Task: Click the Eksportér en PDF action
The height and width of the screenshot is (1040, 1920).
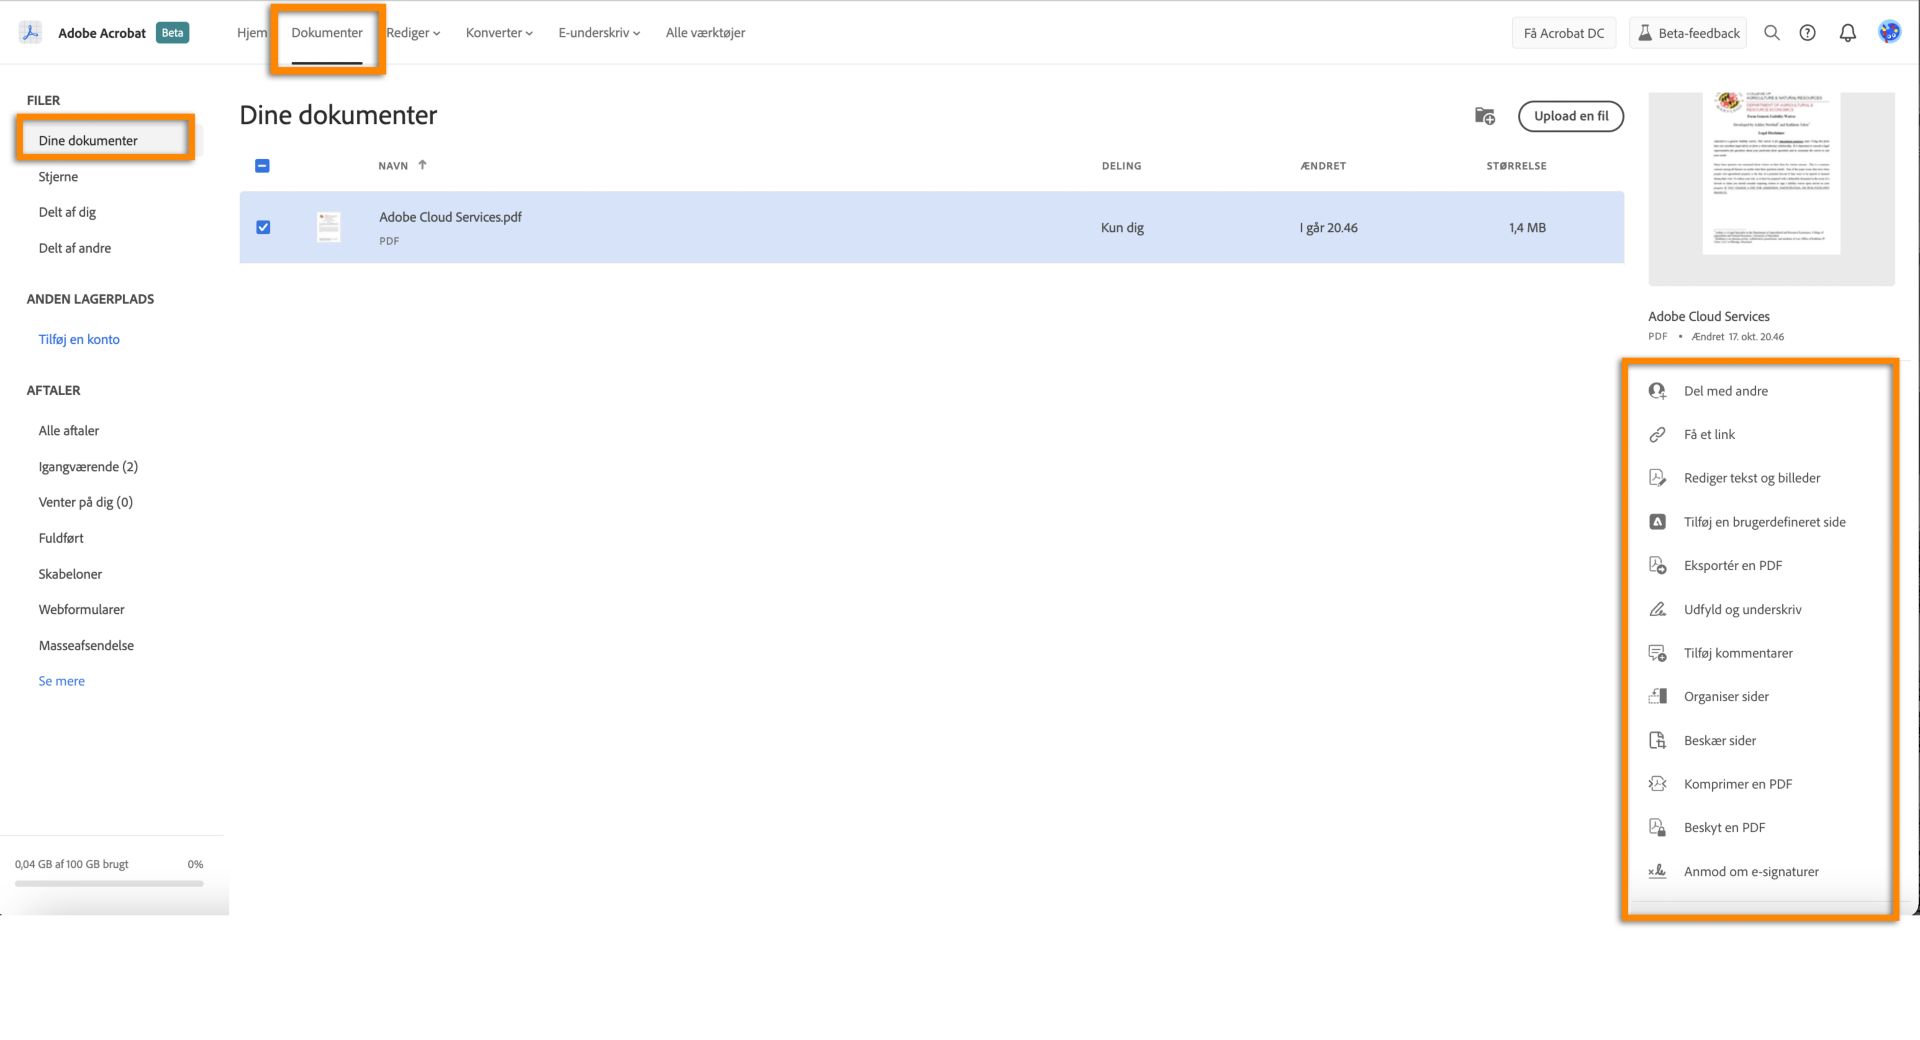Action: [x=1733, y=566]
